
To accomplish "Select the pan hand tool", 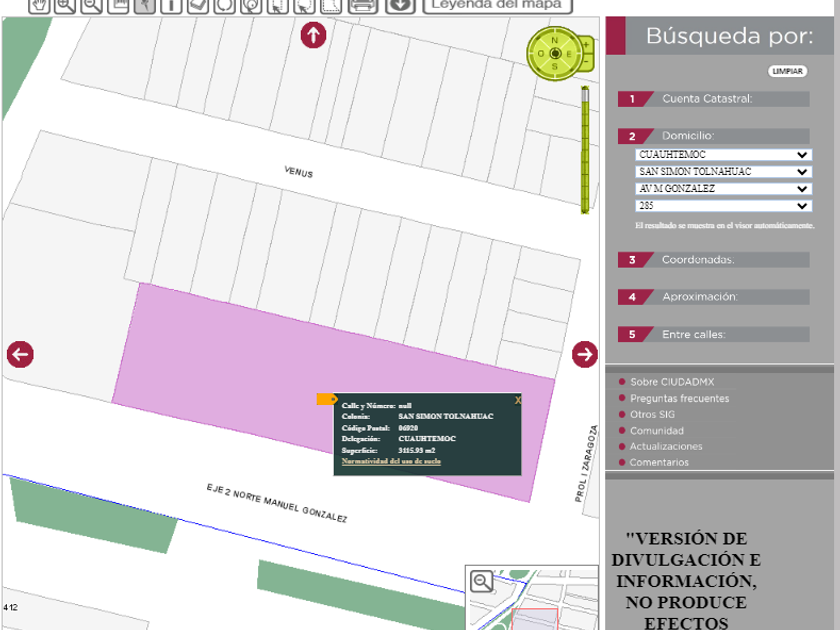I will pos(39,5).
